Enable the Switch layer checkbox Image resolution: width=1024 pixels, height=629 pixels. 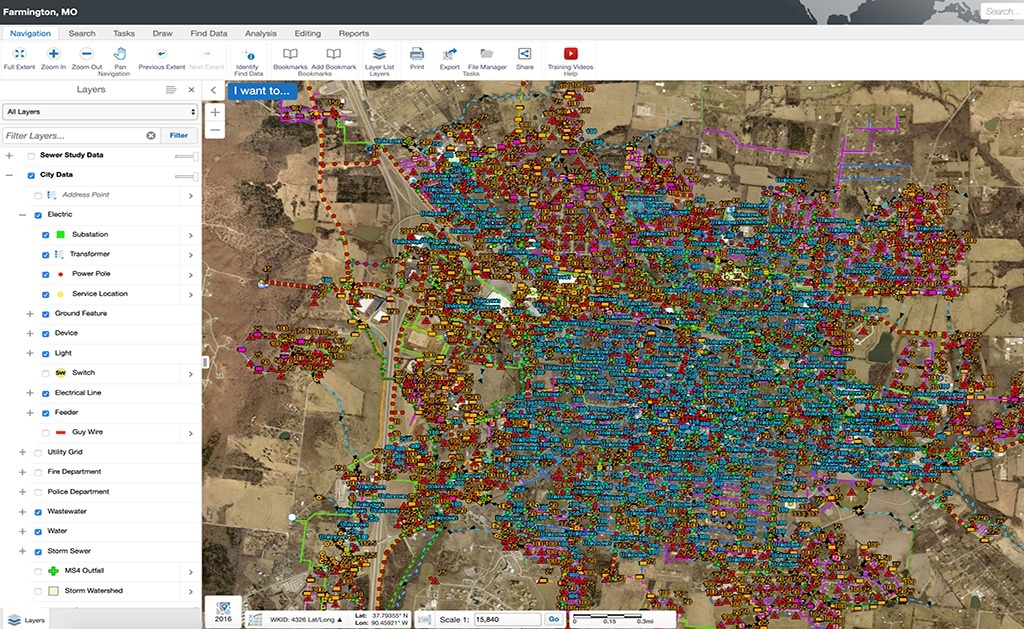pyautogui.click(x=45, y=373)
